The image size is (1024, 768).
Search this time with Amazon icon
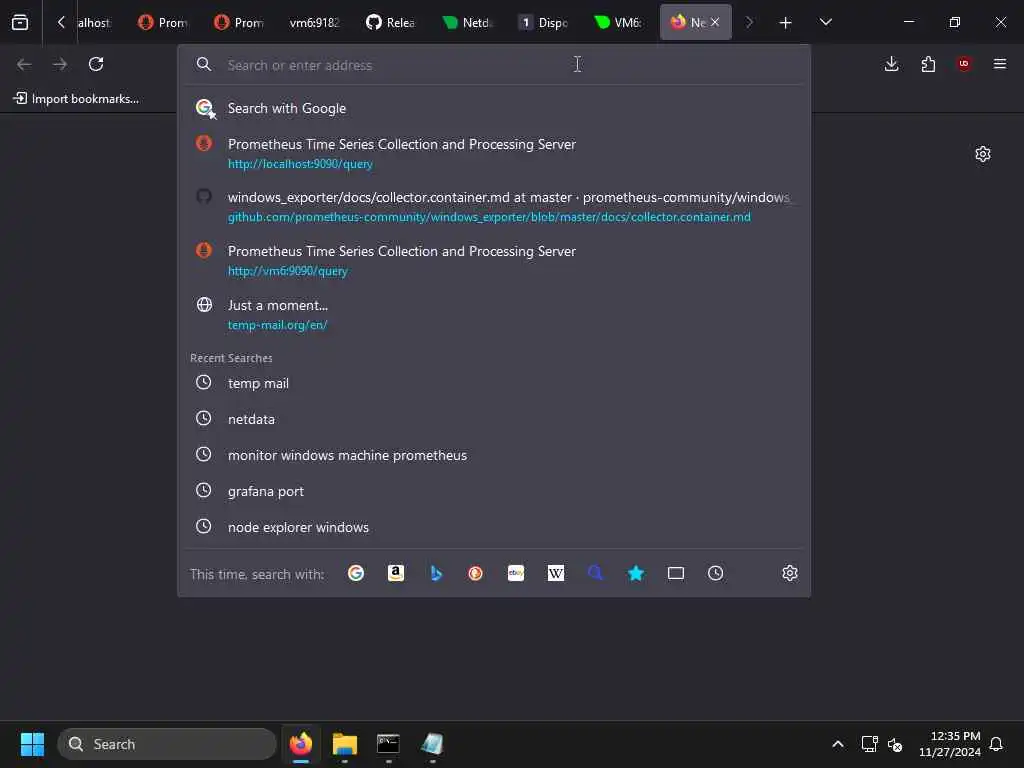(396, 573)
